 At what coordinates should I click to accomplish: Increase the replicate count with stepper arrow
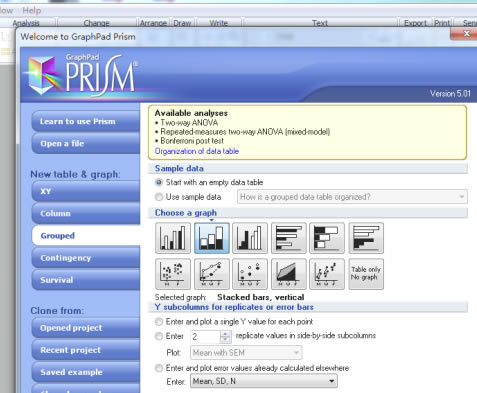click(x=226, y=334)
